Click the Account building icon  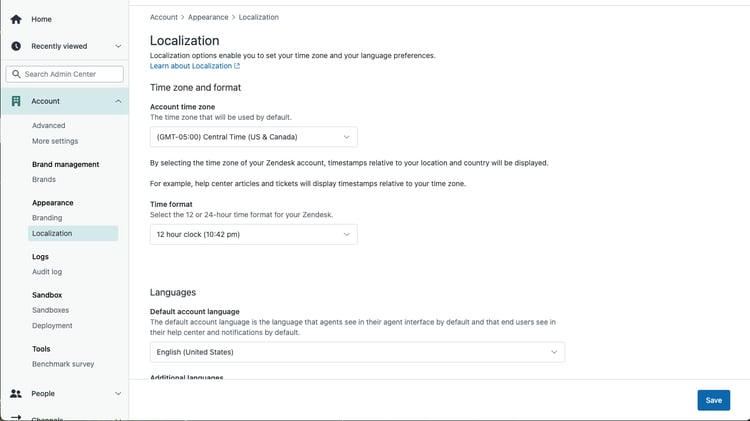tap(16, 101)
